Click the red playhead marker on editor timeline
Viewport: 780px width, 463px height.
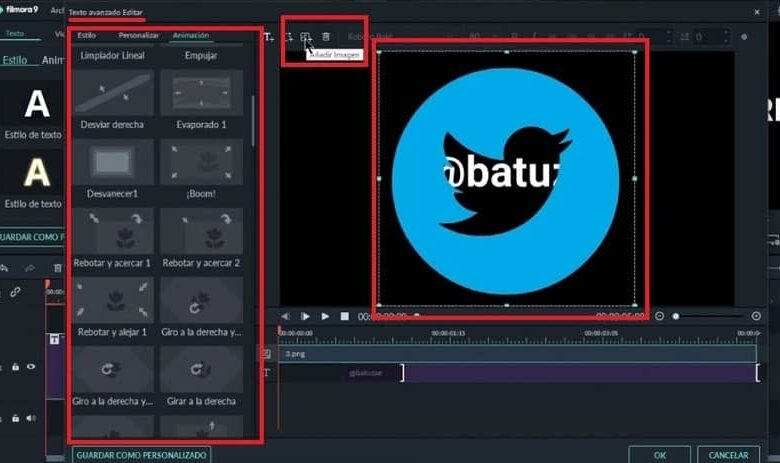pyautogui.click(x=280, y=330)
